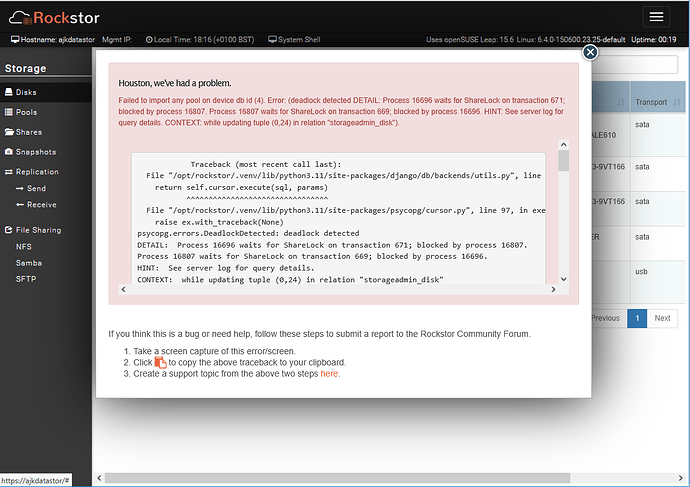This screenshot has height=487, width=690.
Task: Click the Local Time clock icon
Action: coord(149,40)
